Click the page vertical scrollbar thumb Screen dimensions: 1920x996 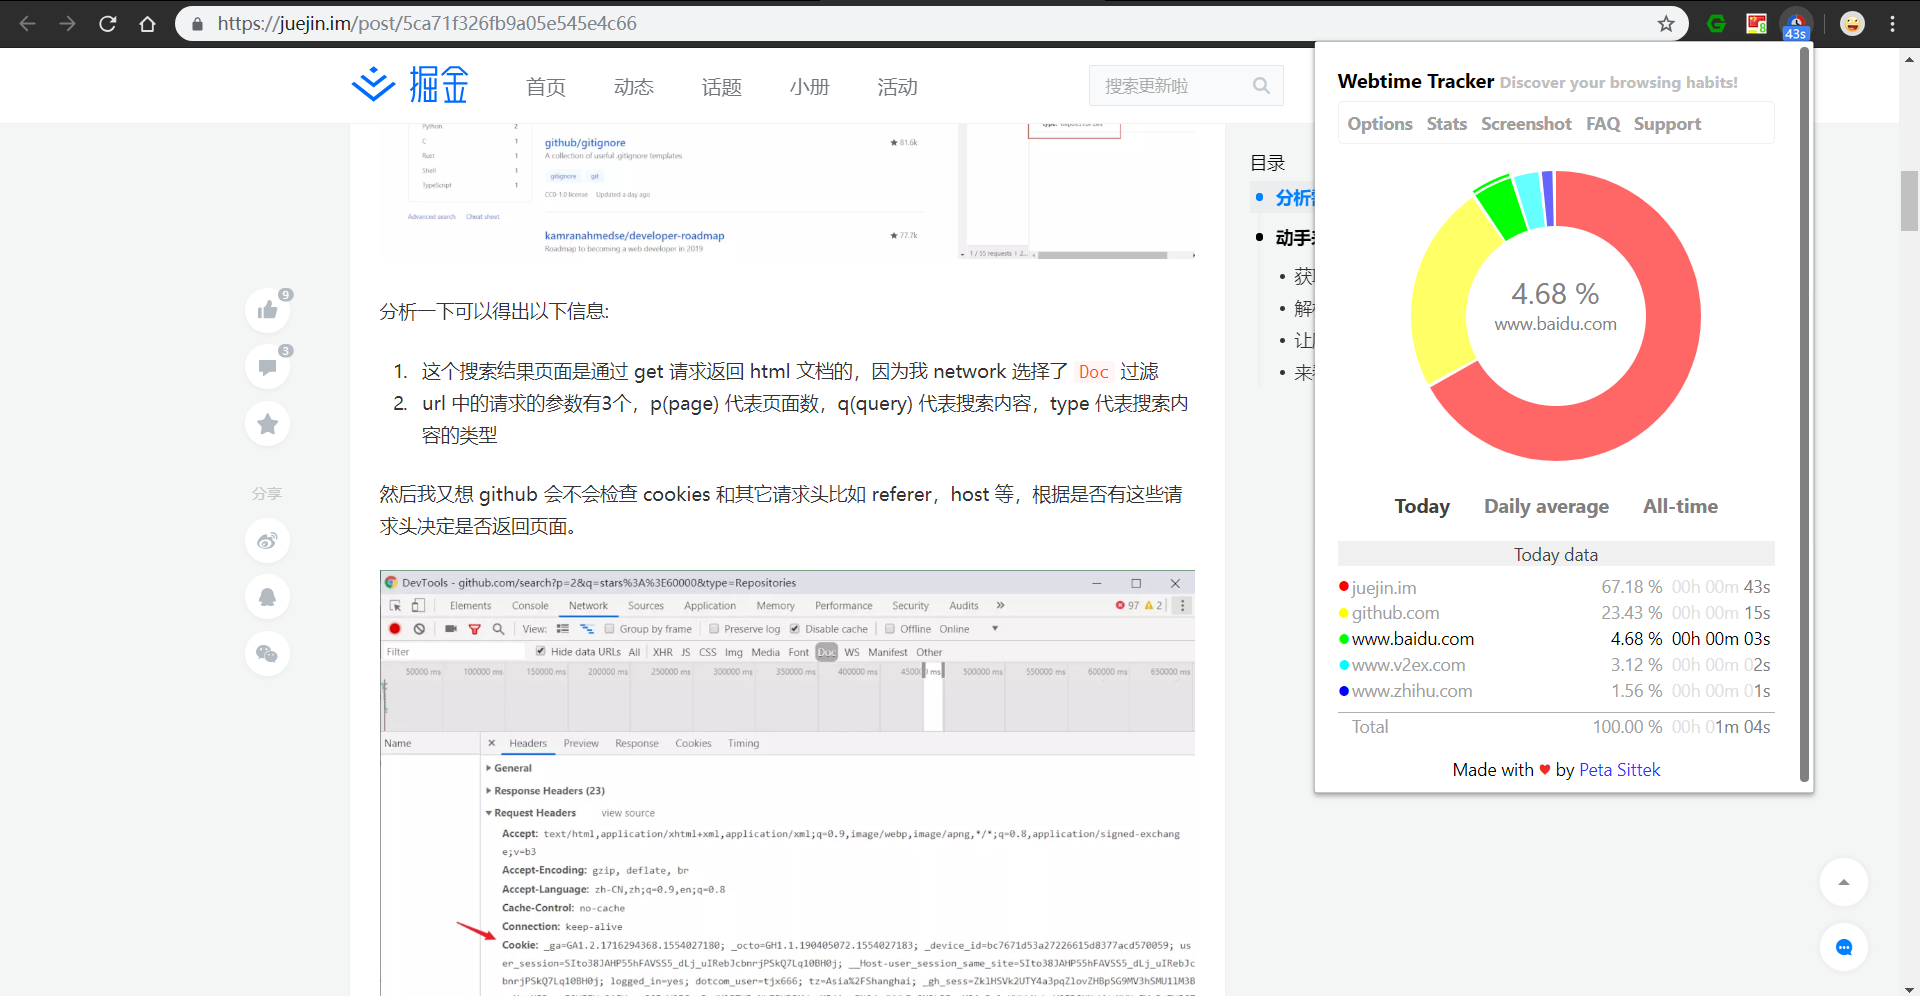click(x=1909, y=201)
